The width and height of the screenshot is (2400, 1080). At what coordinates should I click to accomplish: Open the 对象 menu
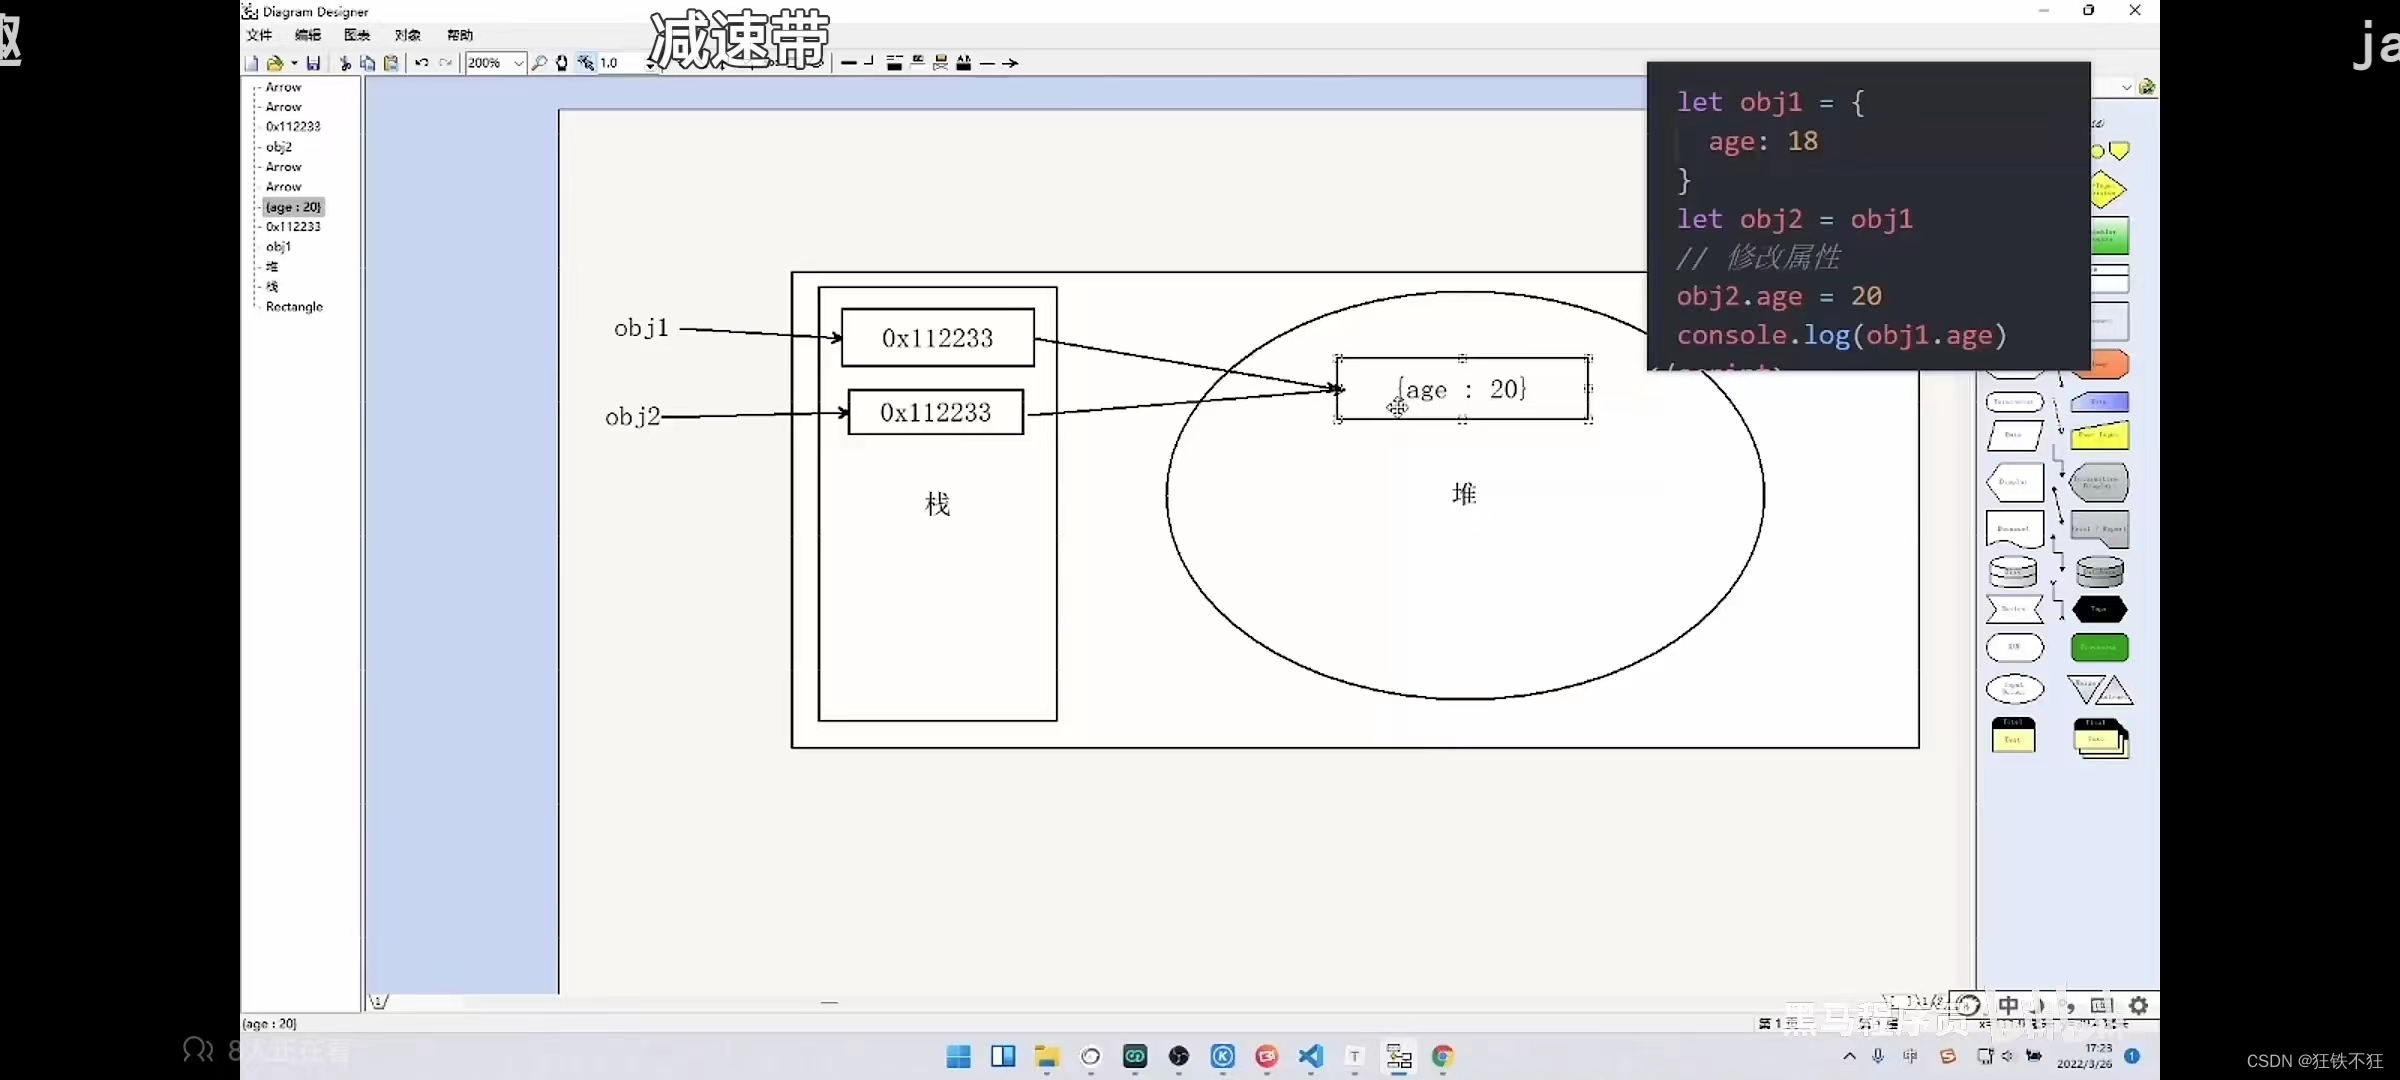click(407, 35)
